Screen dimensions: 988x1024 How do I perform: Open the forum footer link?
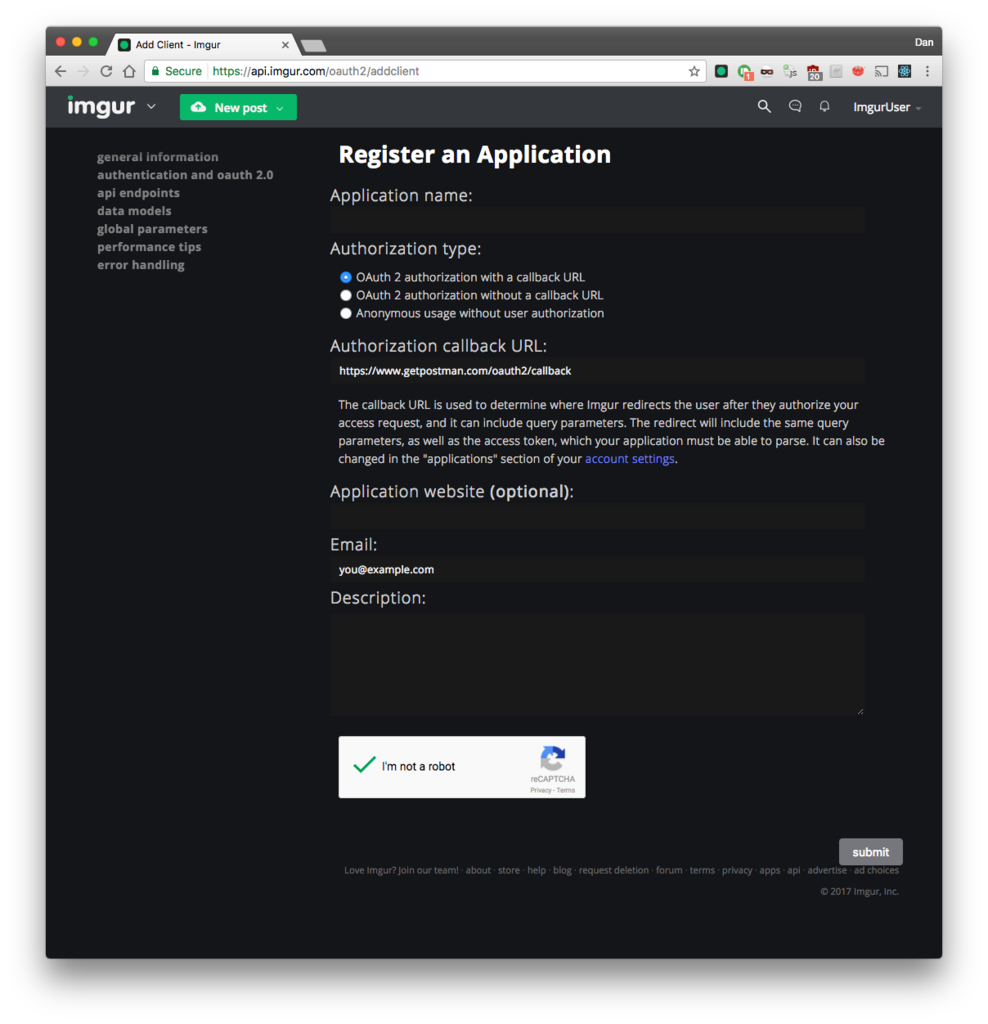[669, 870]
